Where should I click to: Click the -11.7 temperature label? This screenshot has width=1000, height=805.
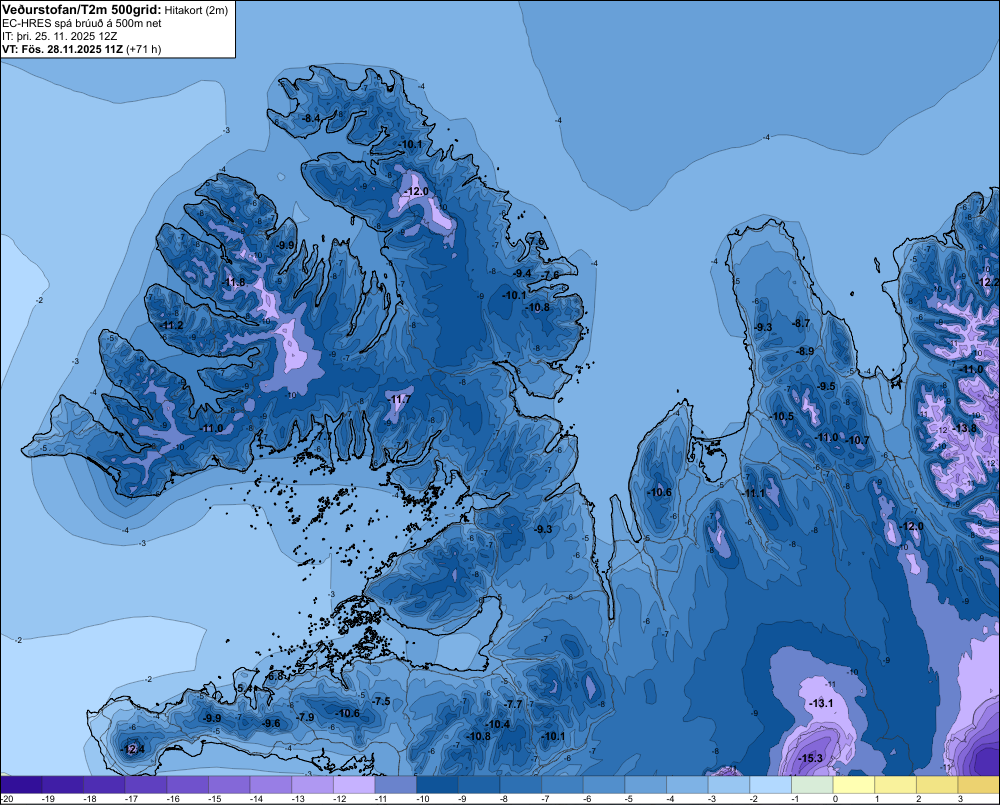click(399, 399)
